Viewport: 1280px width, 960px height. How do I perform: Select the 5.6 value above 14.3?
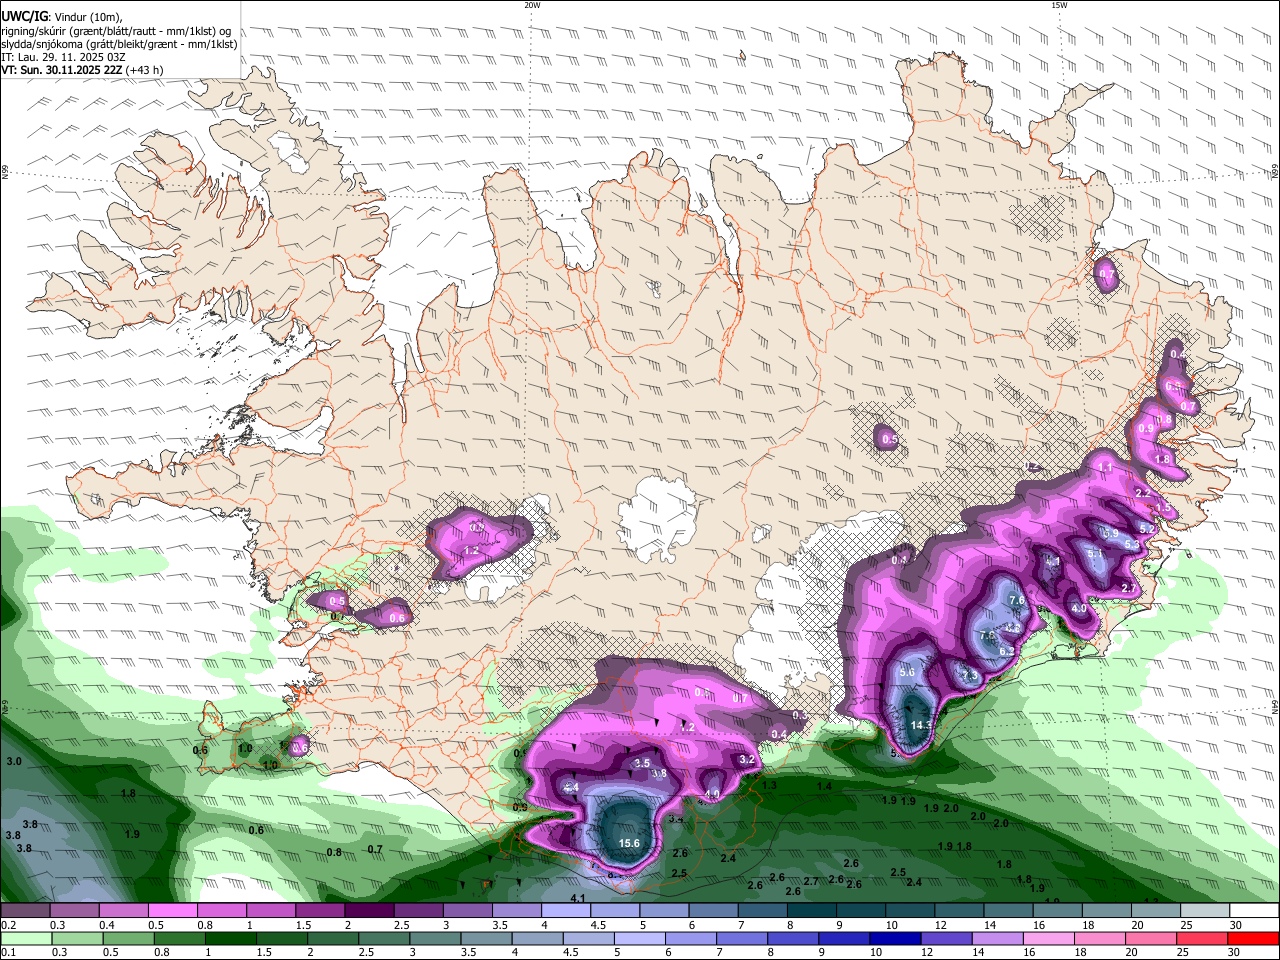907,673
